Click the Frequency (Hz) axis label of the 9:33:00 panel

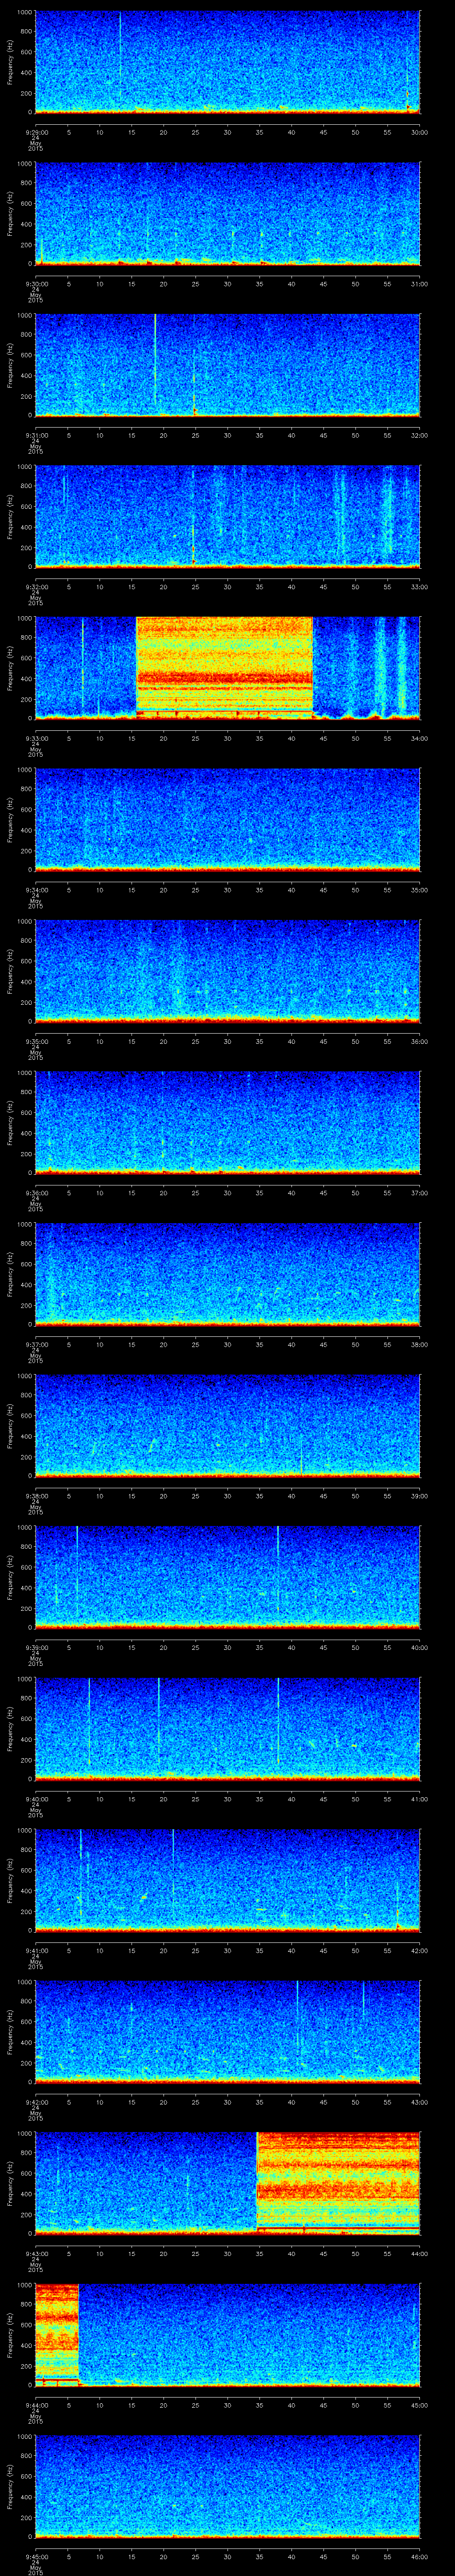[x=10, y=668]
